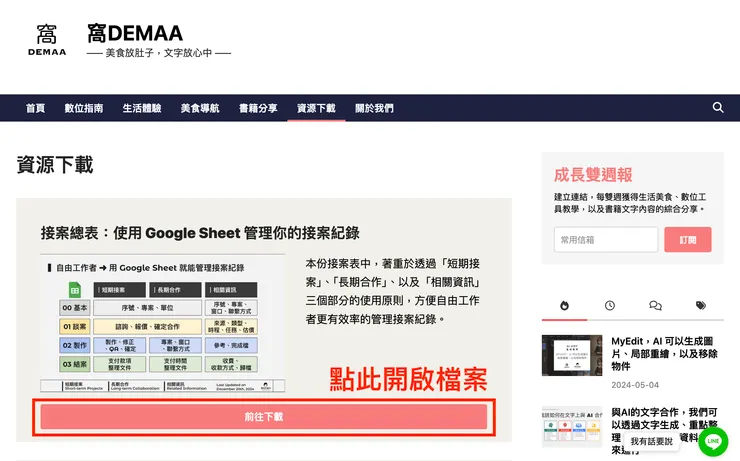740x461 pixels.
Task: Click the 前往下載 download button
Action: pyautogui.click(x=264, y=417)
